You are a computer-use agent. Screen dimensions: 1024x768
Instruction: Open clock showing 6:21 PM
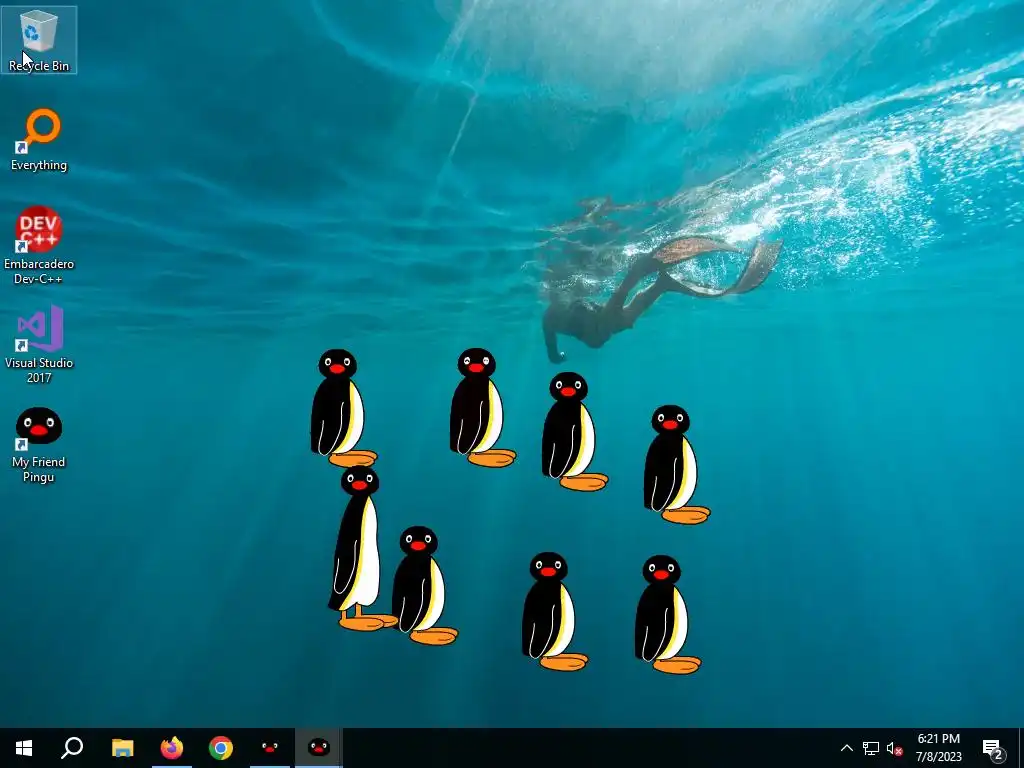coord(938,748)
